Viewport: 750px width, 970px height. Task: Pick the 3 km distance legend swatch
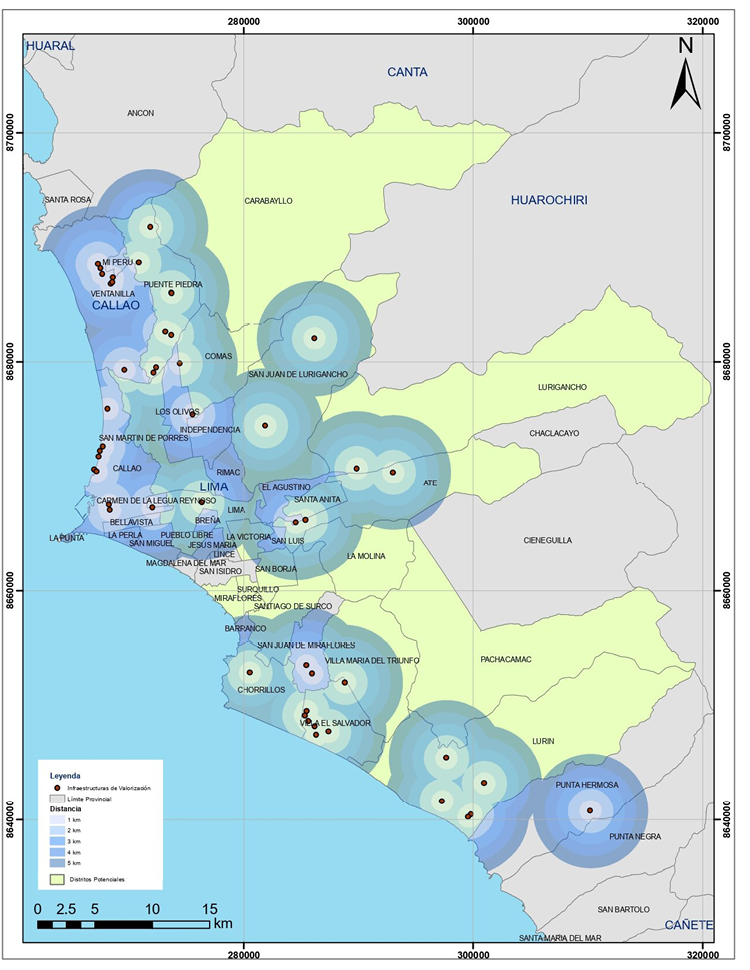[57, 841]
